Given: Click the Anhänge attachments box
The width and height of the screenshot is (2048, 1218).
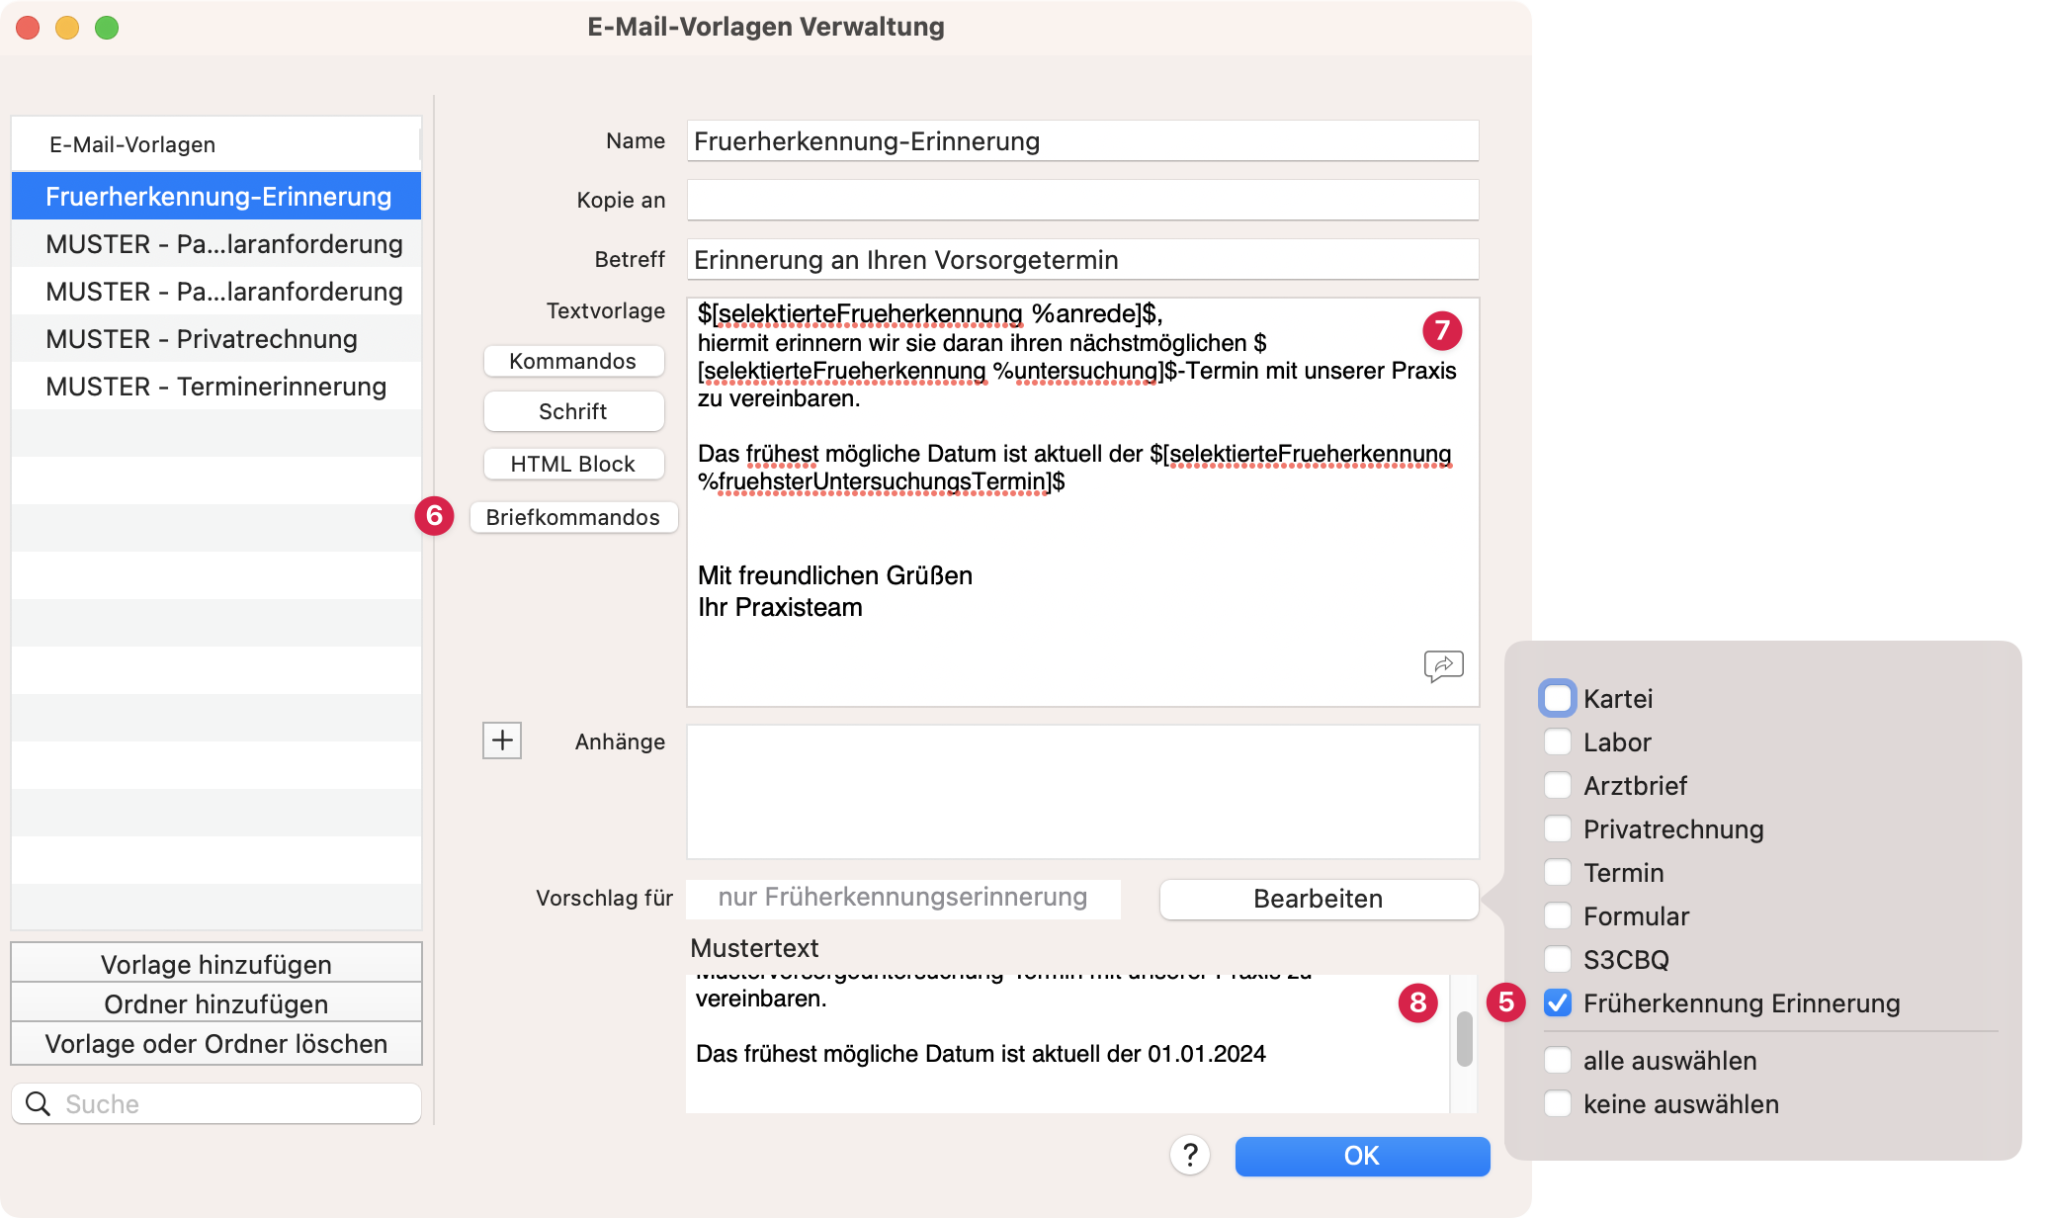Looking at the screenshot, I should tap(1083, 792).
